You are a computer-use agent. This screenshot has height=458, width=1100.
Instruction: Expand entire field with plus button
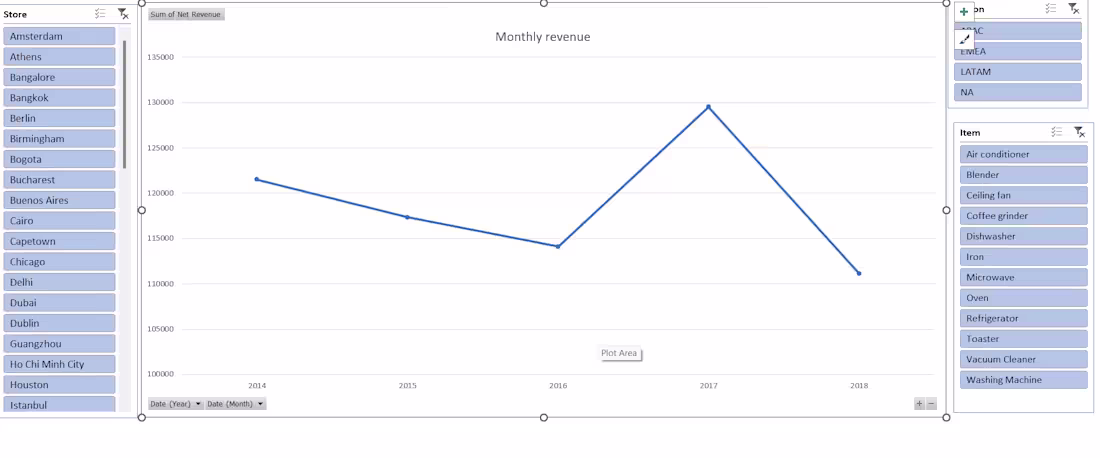click(919, 403)
